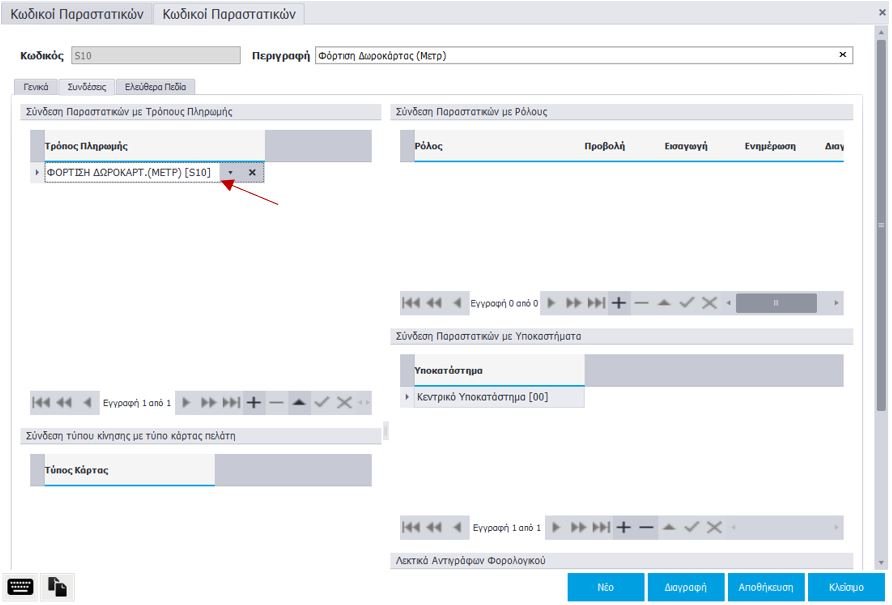Expand the Κεντρικό Υποκατάστημα row indicator

click(x=407, y=398)
